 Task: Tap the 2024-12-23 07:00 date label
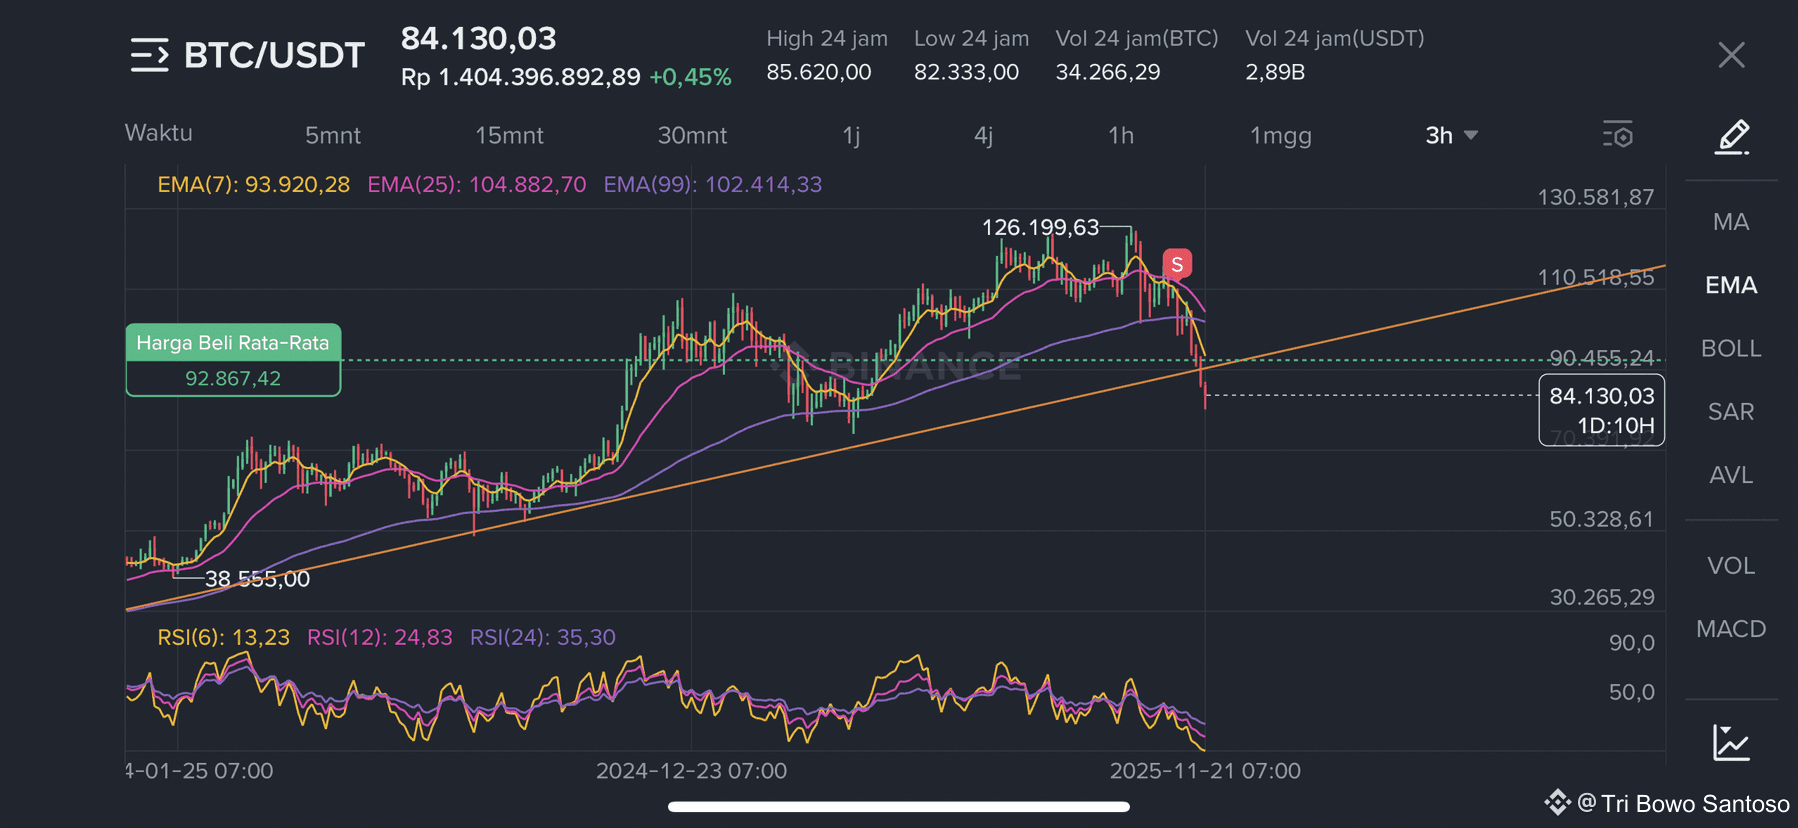pos(691,771)
